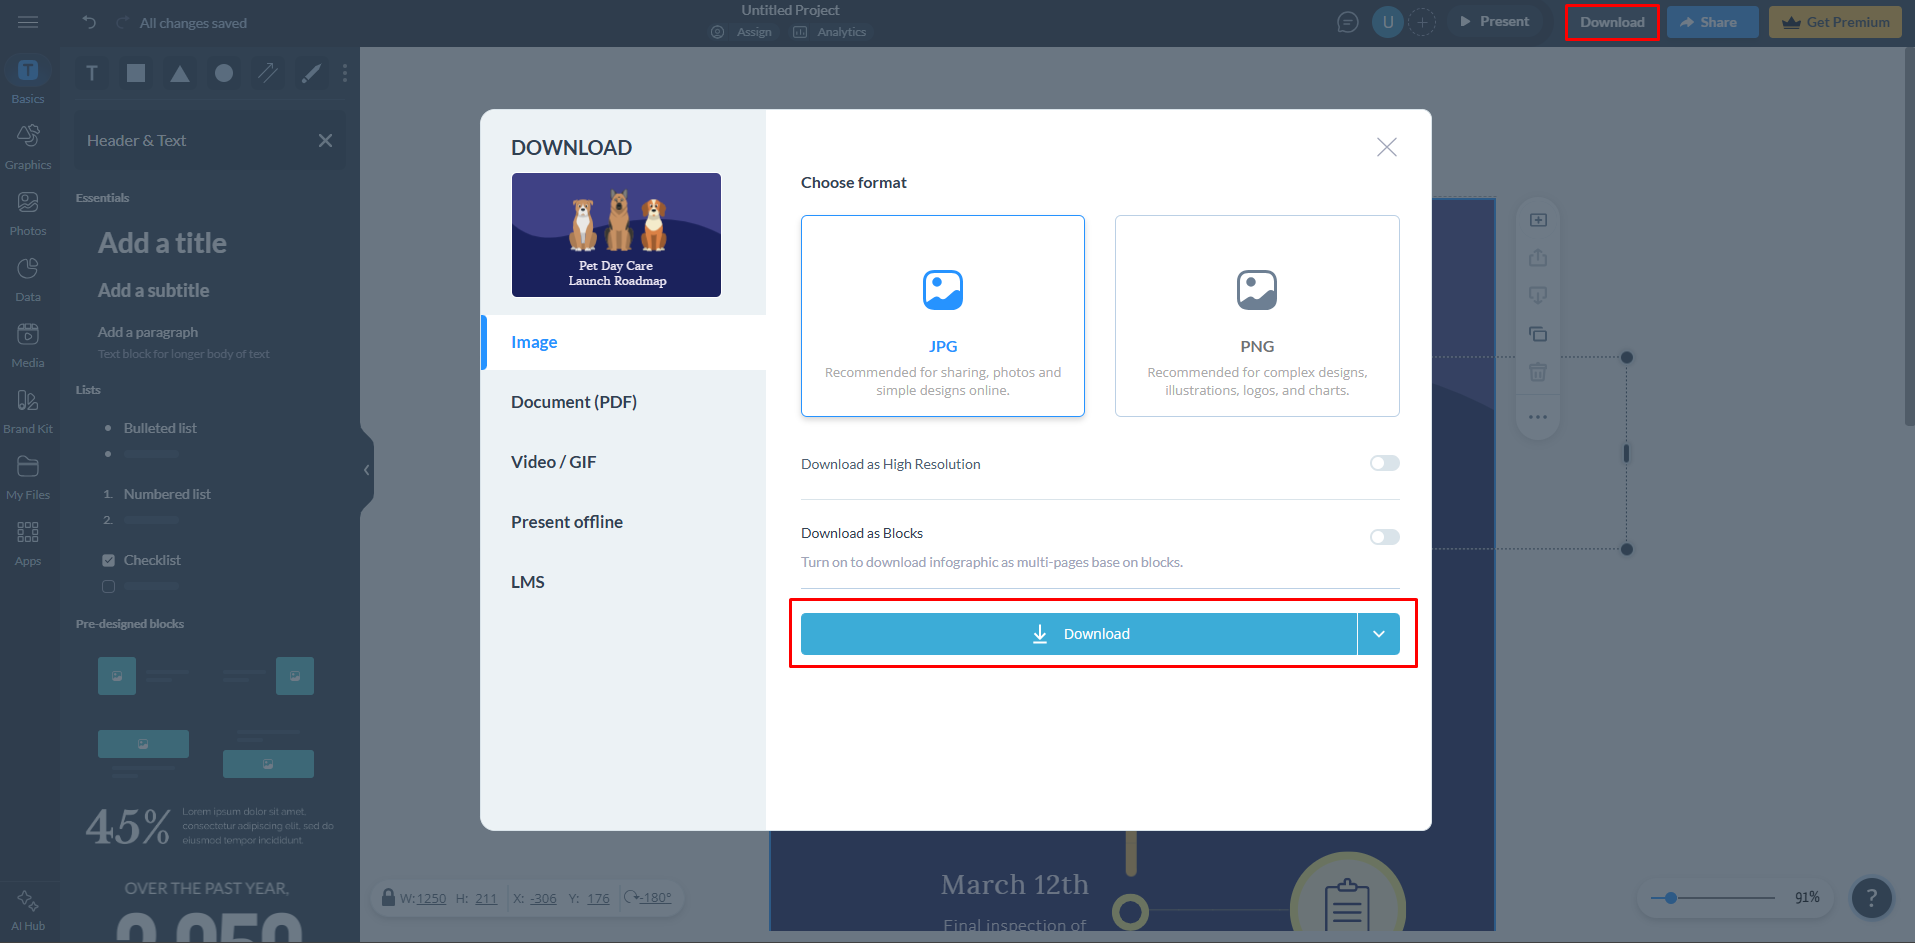Image resolution: width=1915 pixels, height=943 pixels.
Task: Click the Pet Day Care design thumbnail
Action: pos(615,234)
